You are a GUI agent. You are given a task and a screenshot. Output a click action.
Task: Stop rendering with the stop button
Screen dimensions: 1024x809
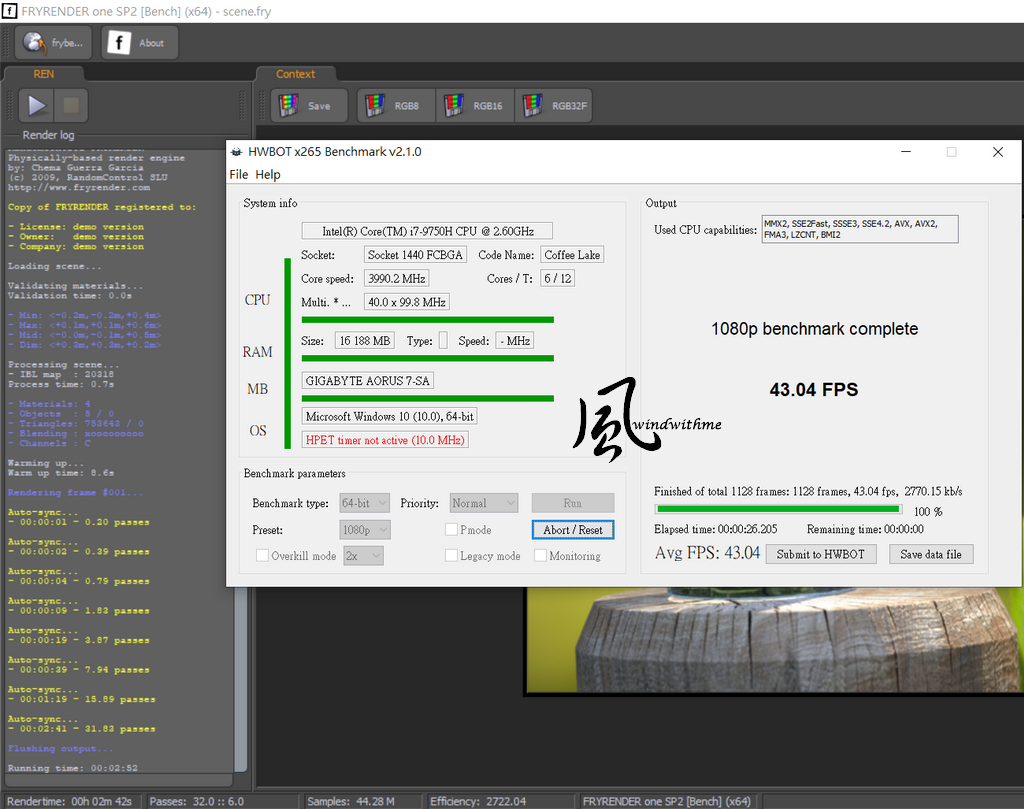(x=71, y=105)
